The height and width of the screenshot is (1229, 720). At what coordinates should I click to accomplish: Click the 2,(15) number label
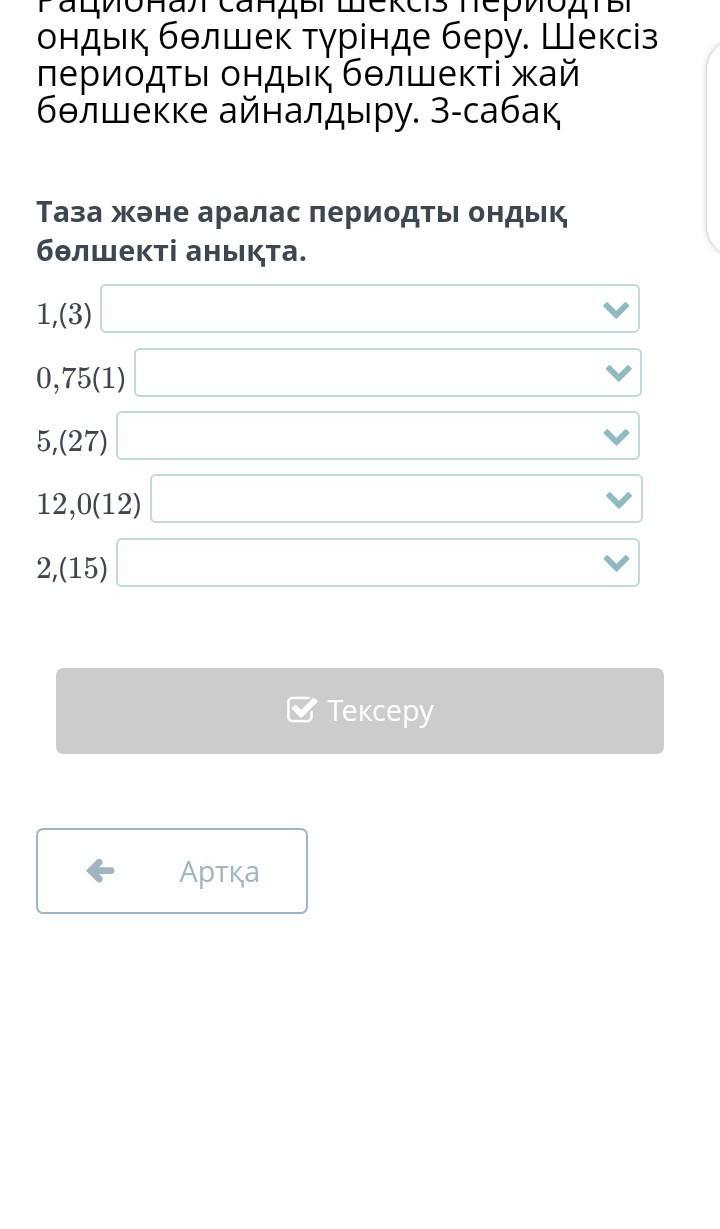pos(72,568)
